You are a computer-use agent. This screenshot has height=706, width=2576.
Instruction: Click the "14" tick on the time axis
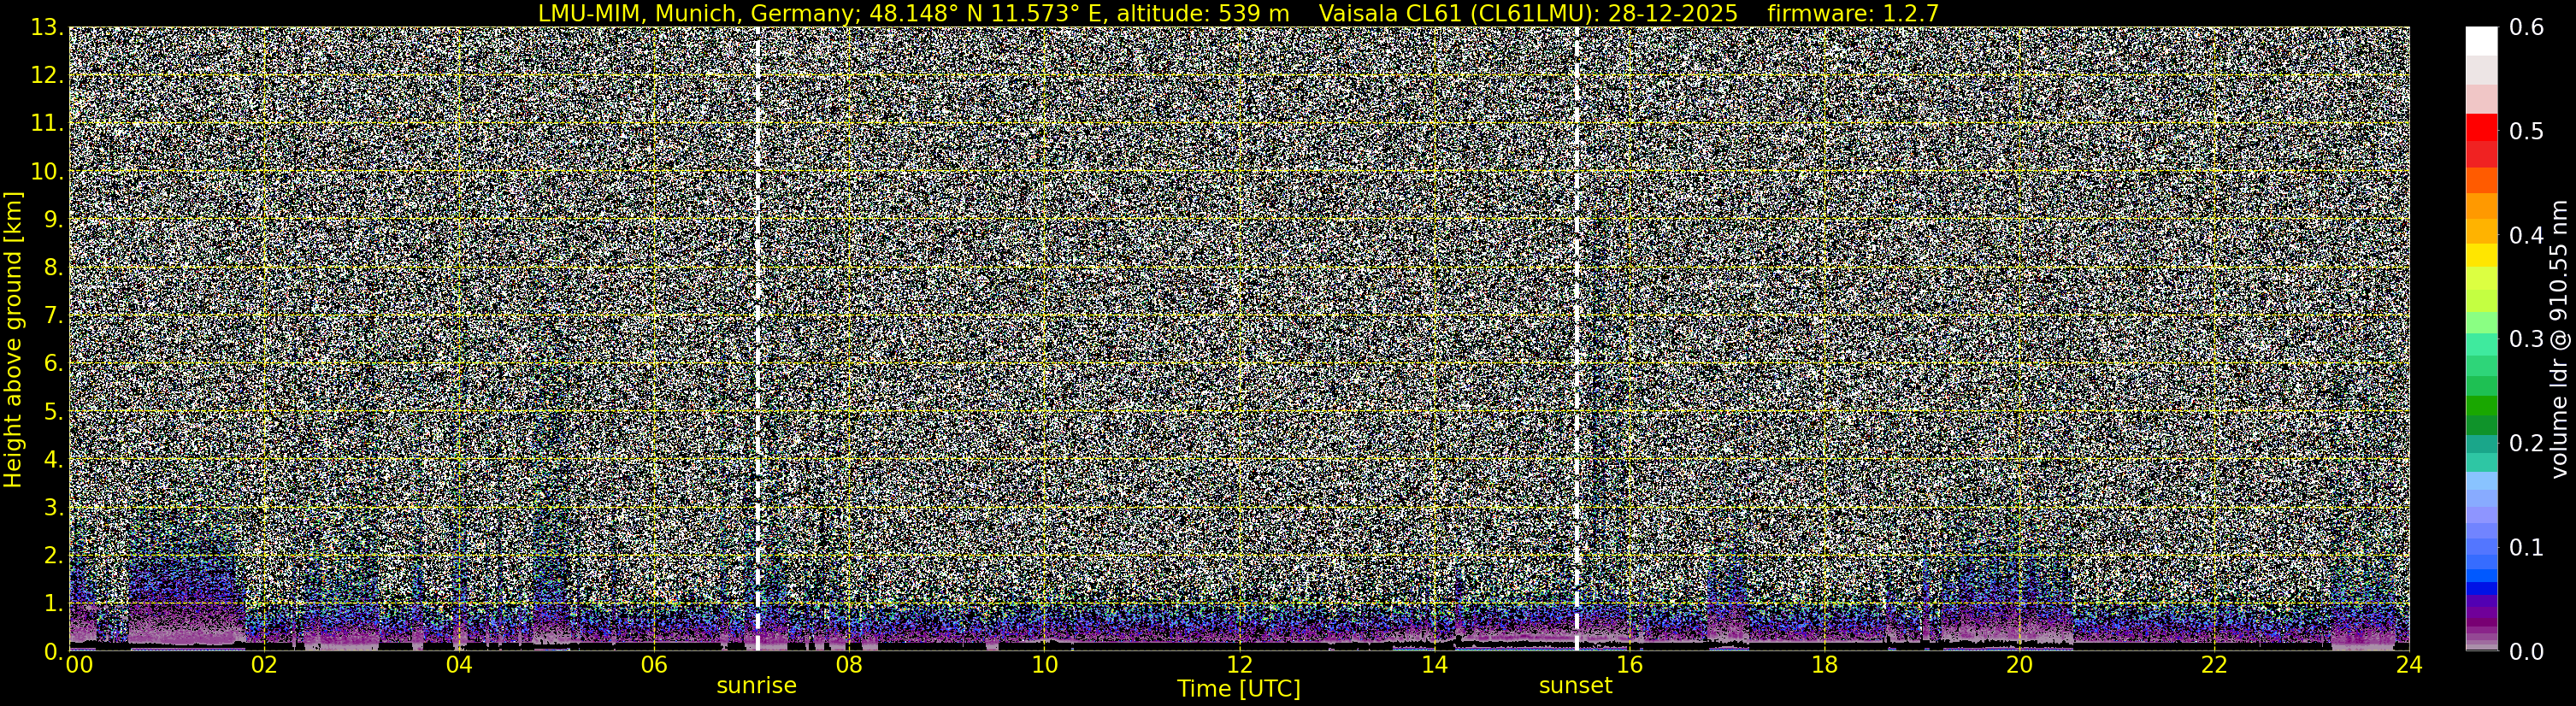click(1434, 666)
